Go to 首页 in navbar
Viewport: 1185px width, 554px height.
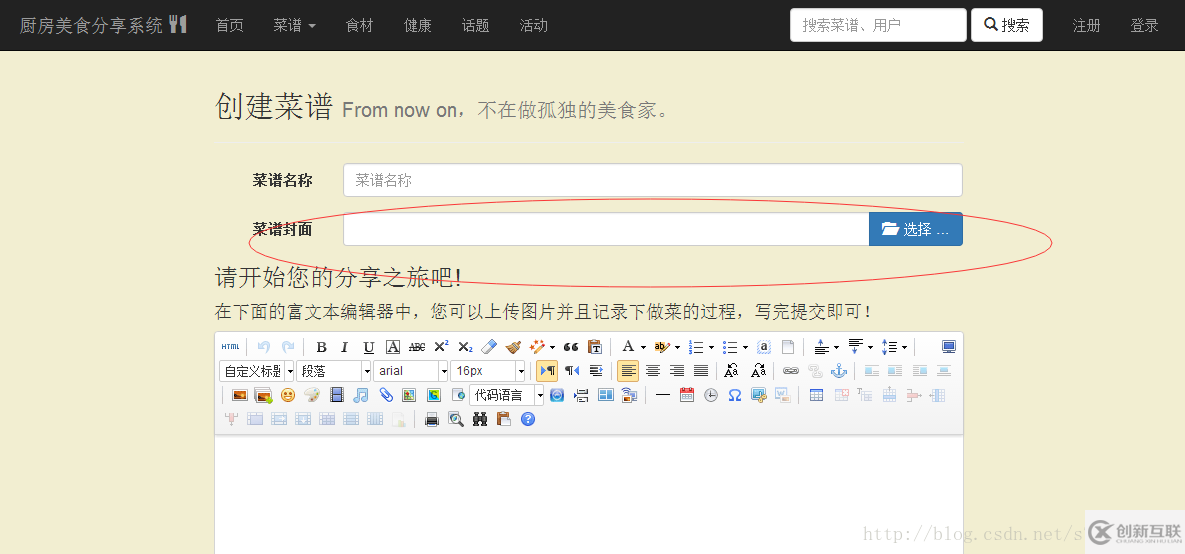click(x=230, y=26)
